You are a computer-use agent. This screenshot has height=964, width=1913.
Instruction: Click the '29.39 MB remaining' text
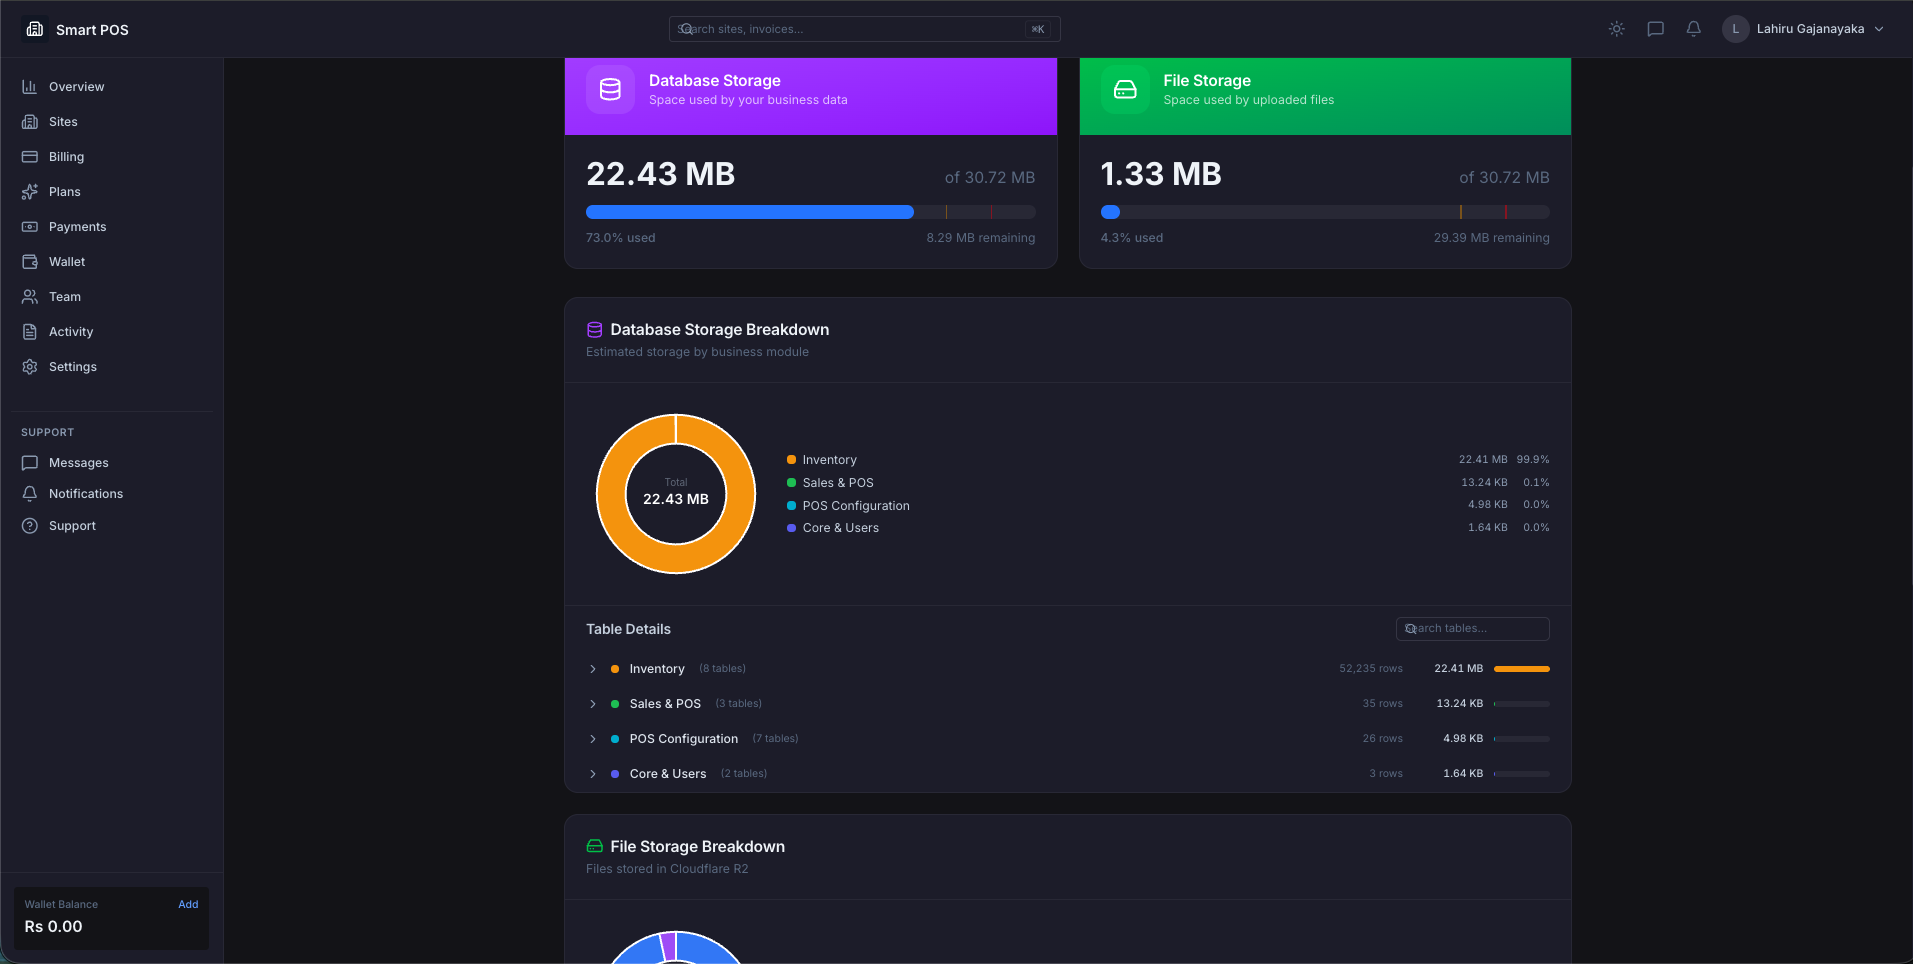point(1491,238)
